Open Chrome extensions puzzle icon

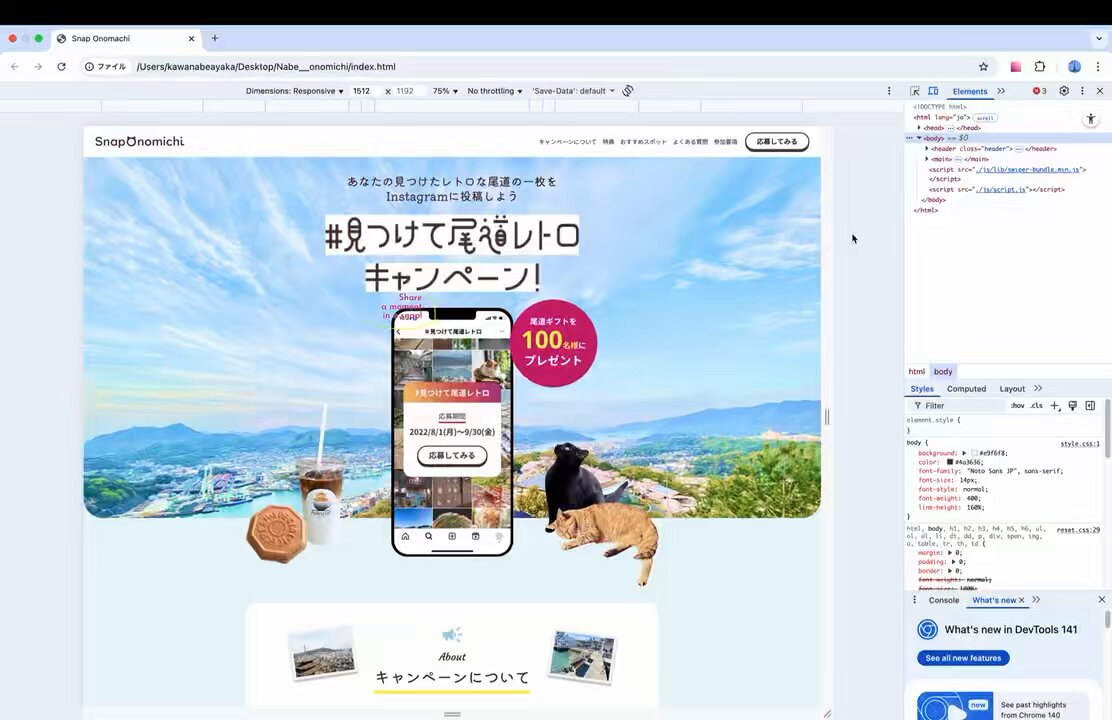point(1040,67)
